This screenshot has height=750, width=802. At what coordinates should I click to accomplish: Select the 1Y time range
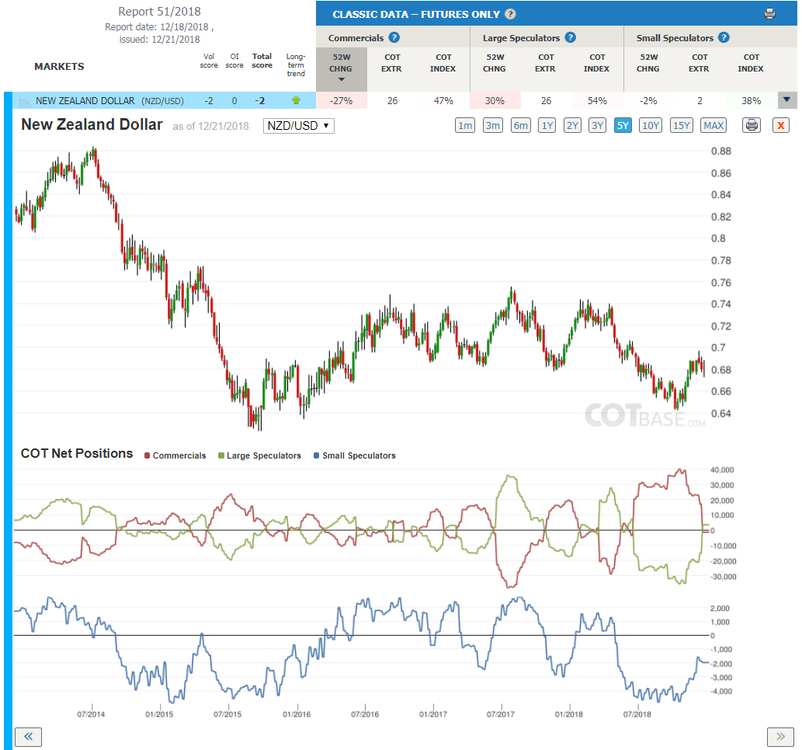pyautogui.click(x=547, y=125)
